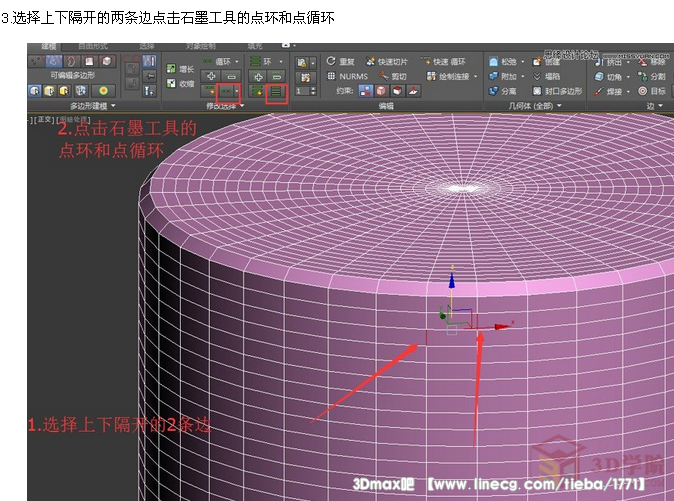Screen dimensions: 674x501
Task: Click second yellow cube preview icon
Action: [50, 91]
